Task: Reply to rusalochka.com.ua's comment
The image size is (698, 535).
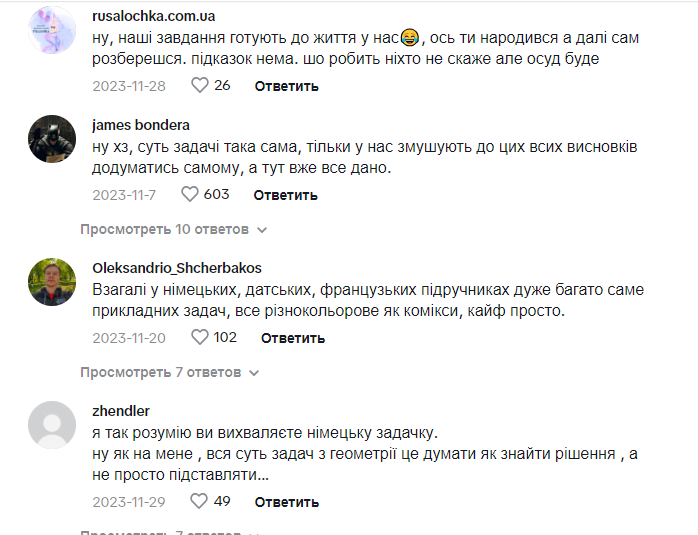Action: tap(286, 86)
